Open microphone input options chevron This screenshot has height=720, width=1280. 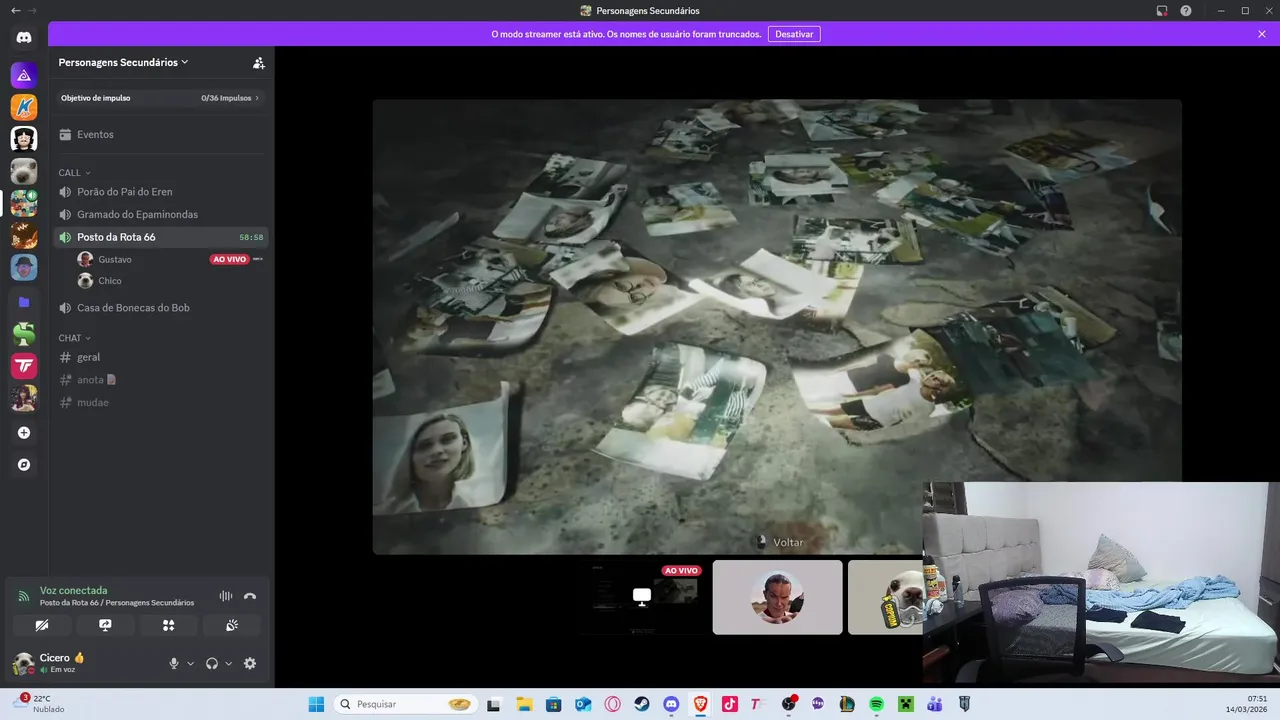190,663
